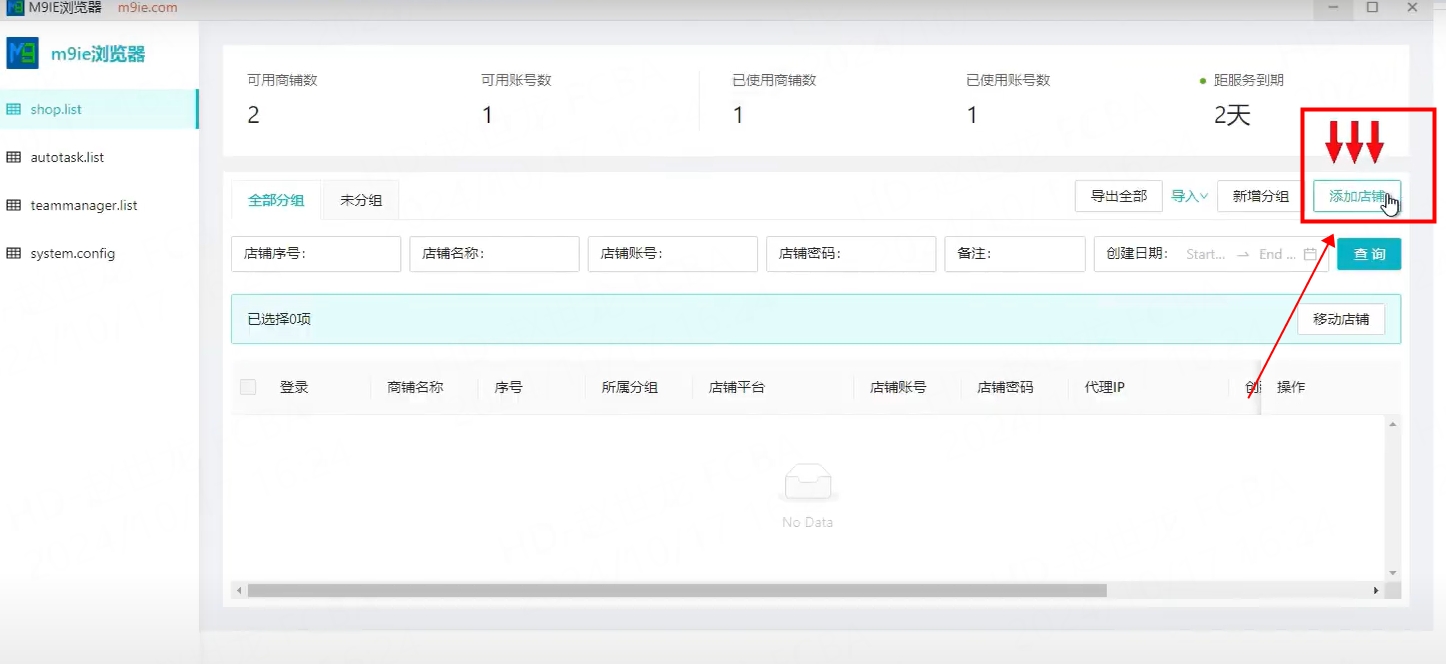Open the 创建日期 Start date picker

(1205, 254)
